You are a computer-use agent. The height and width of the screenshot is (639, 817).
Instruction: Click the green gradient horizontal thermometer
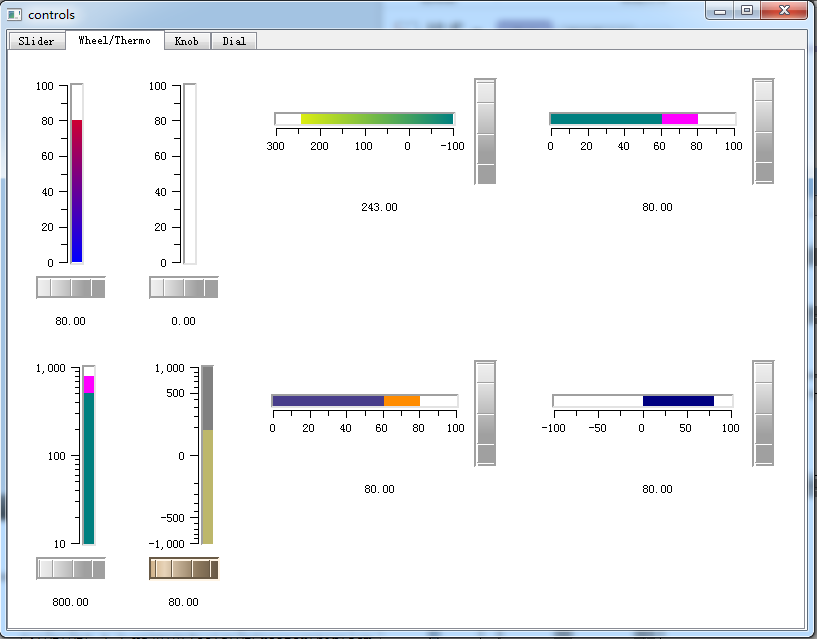point(377,119)
